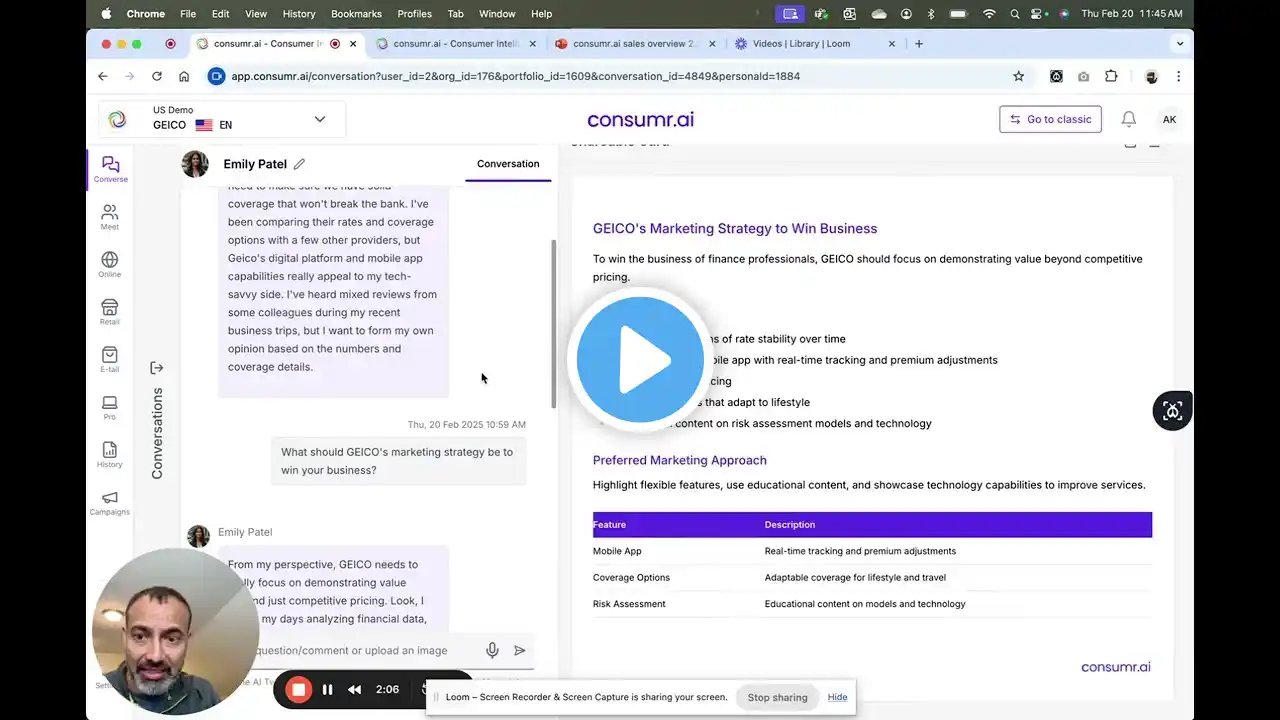Open the Retail sidebar section

tap(110, 312)
